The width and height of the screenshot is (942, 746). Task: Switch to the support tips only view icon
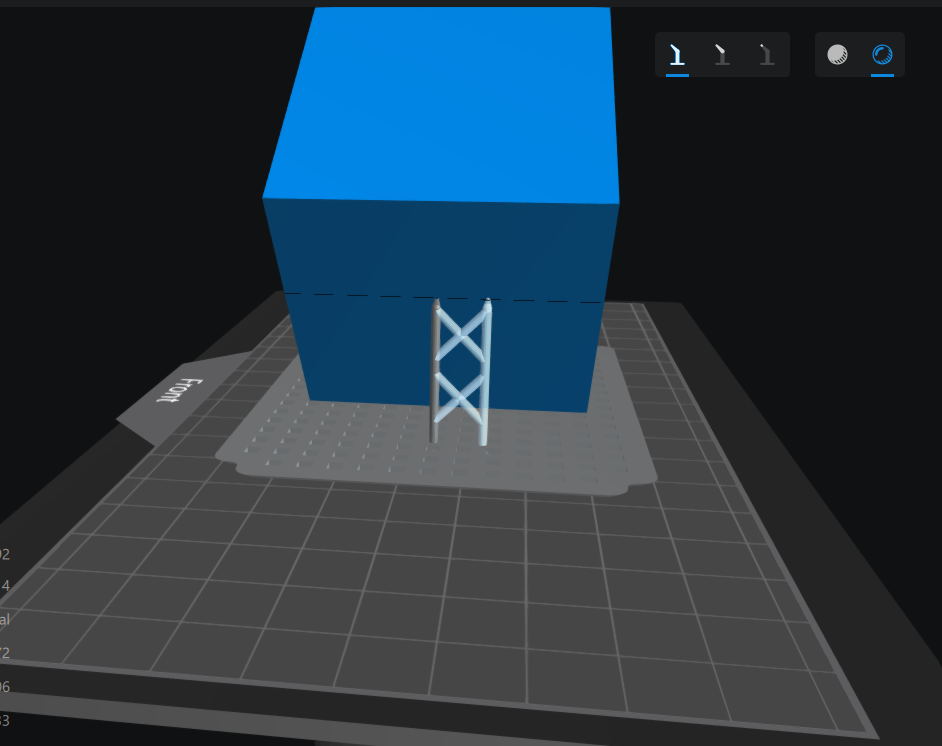(721, 55)
